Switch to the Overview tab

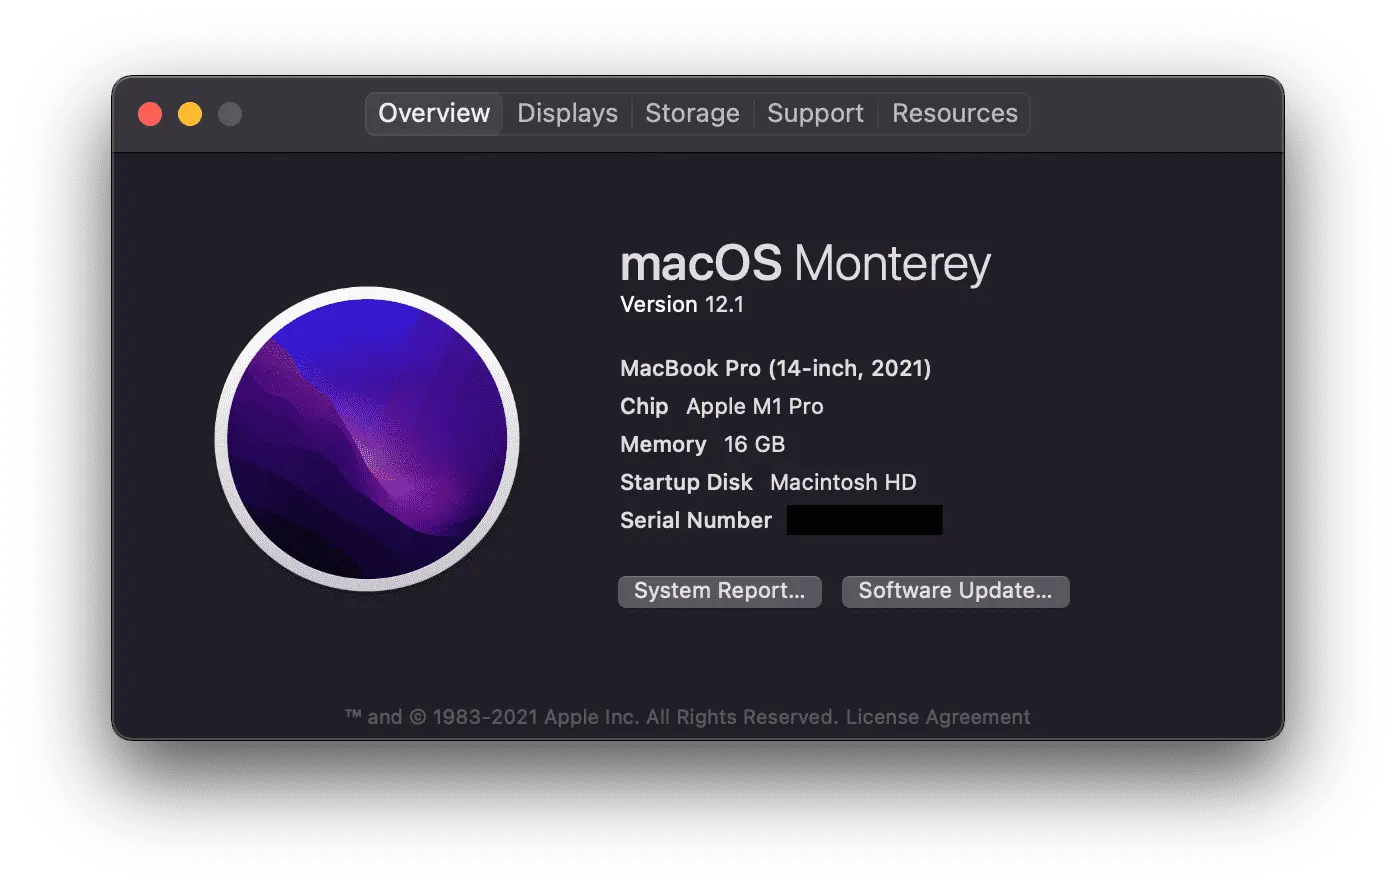434,113
